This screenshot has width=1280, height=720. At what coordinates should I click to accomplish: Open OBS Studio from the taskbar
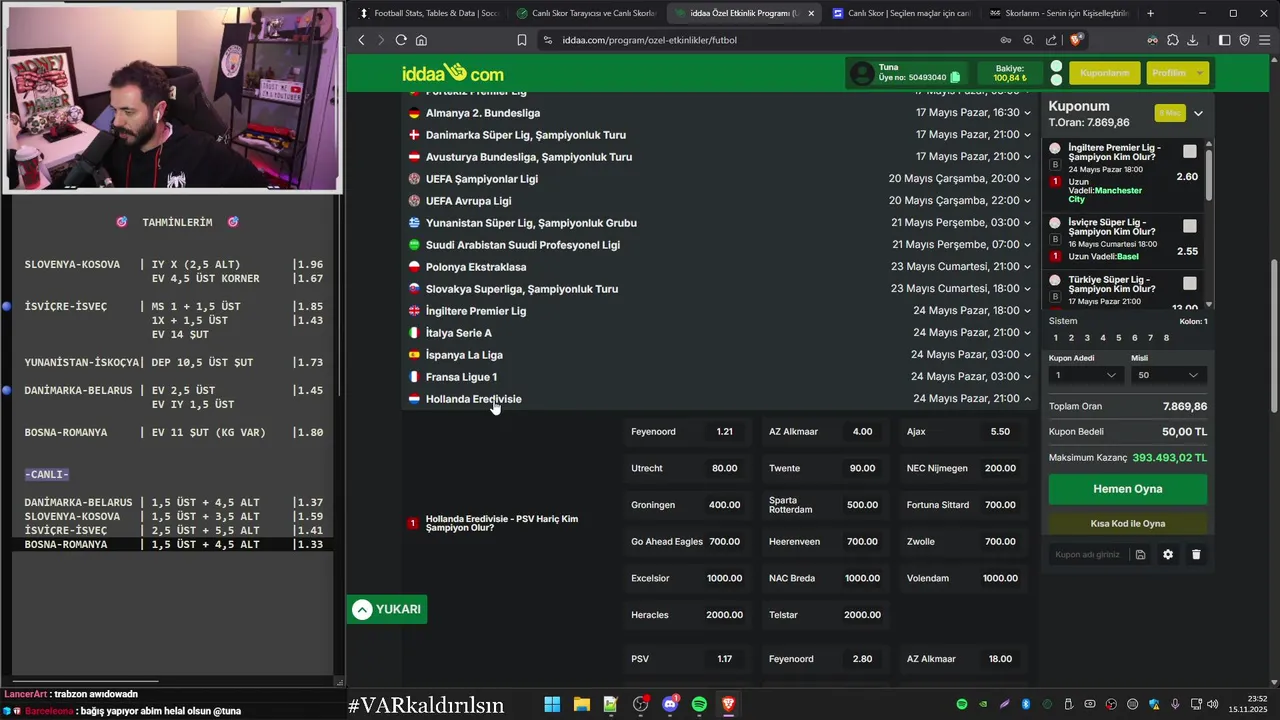[x=640, y=704]
